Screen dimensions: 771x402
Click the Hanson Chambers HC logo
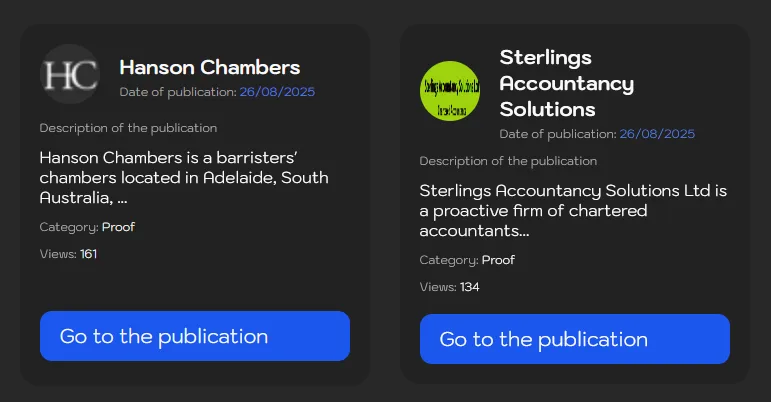point(70,75)
